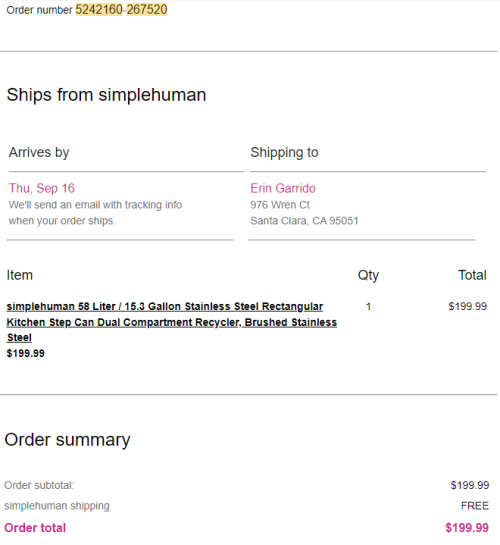Click the Order total label

coord(35,528)
